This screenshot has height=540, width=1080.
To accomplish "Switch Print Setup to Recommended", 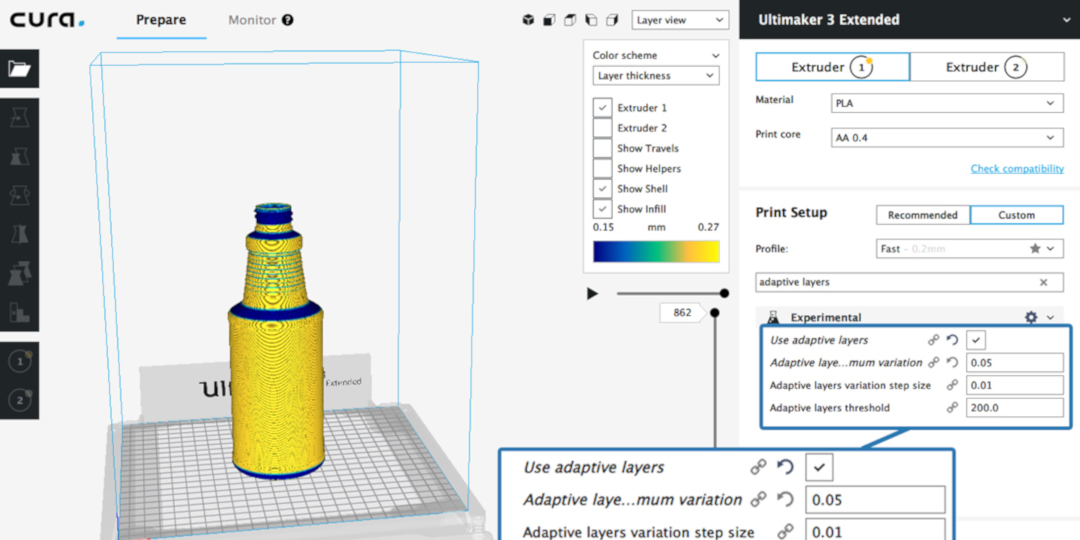I will click(923, 215).
